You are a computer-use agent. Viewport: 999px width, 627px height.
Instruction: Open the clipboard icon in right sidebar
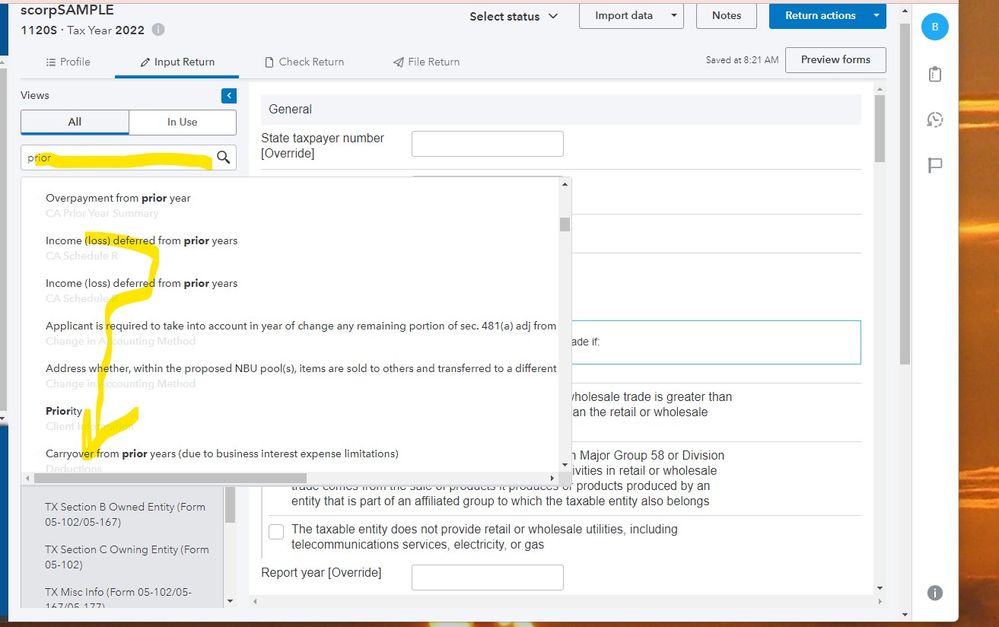coord(935,74)
